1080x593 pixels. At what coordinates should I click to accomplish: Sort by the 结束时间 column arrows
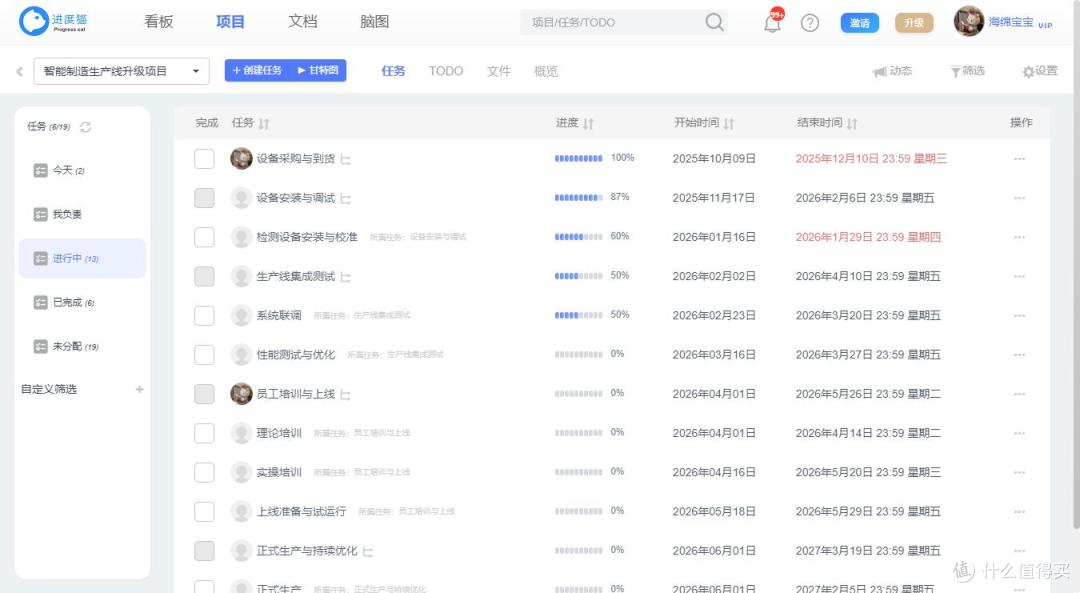(x=852, y=124)
